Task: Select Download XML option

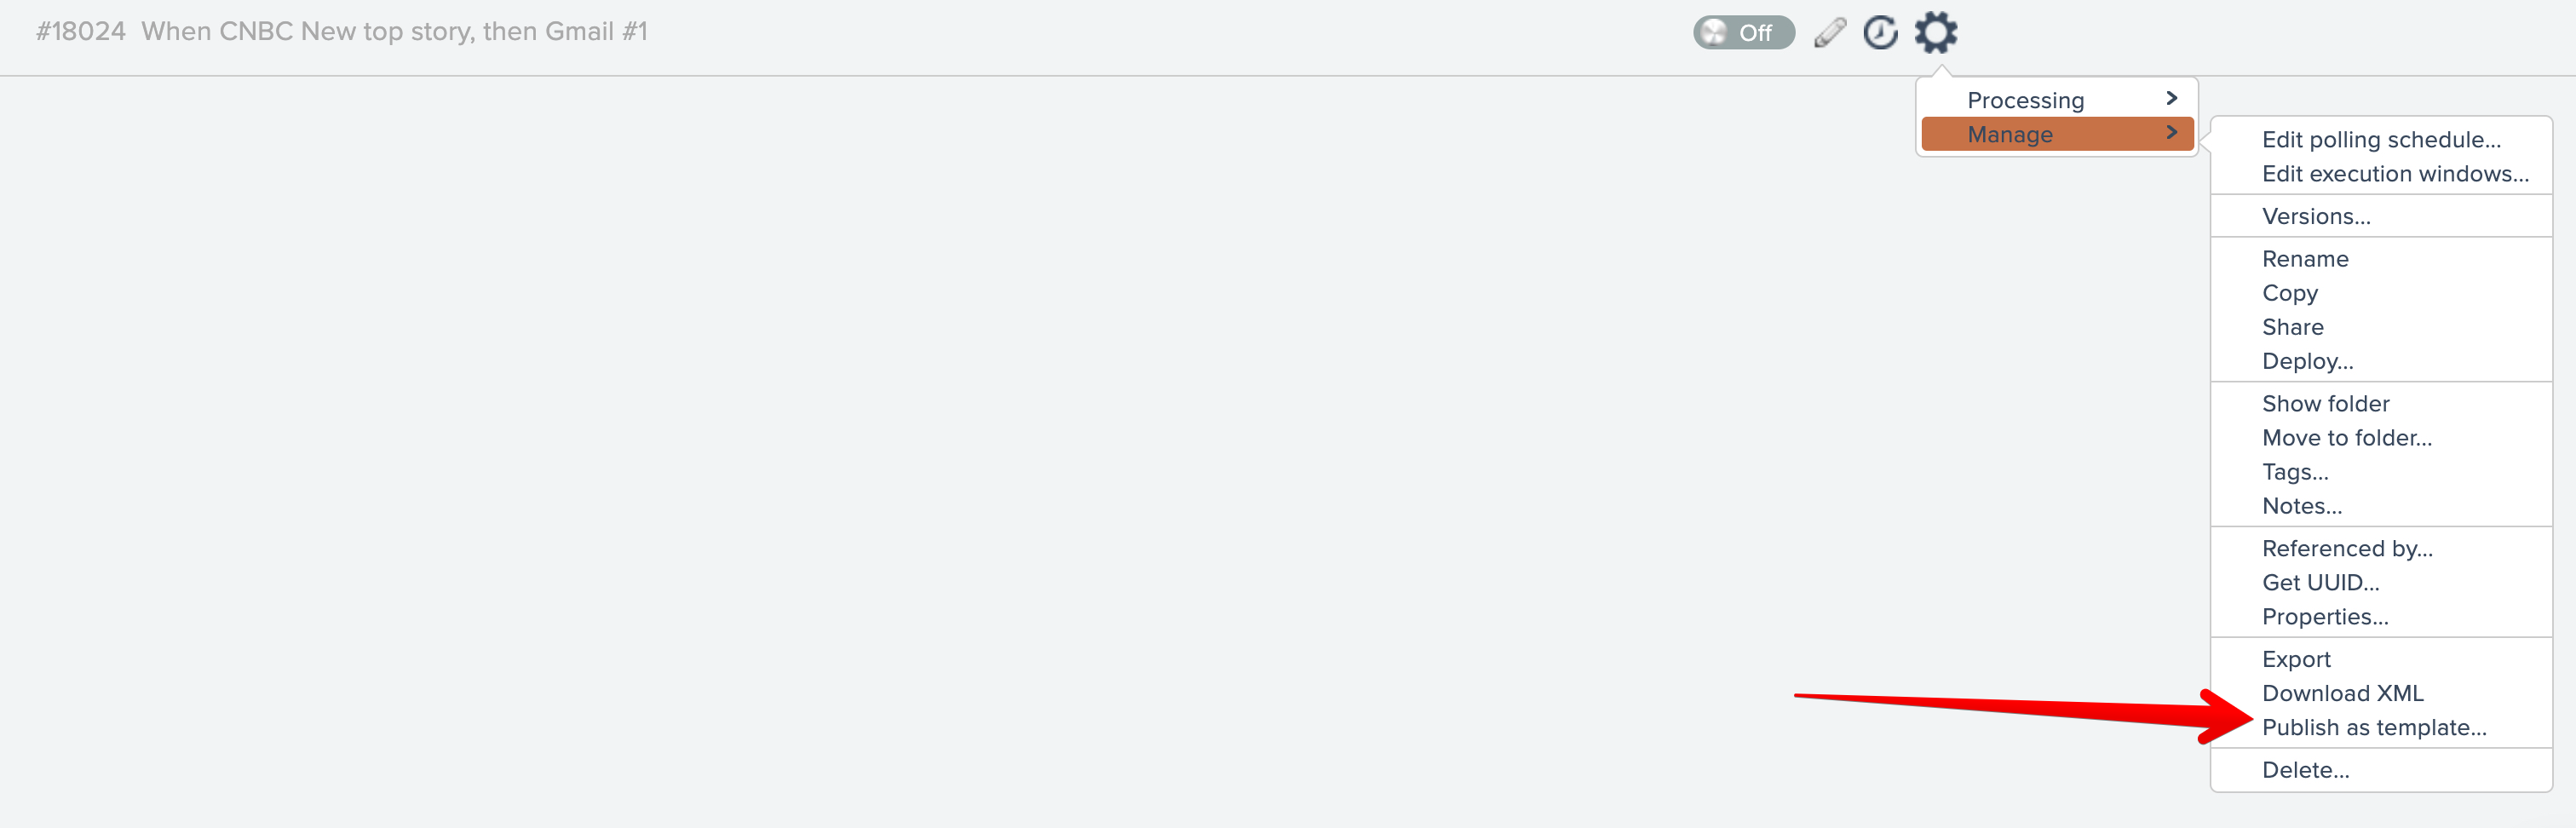Action: tap(2342, 694)
